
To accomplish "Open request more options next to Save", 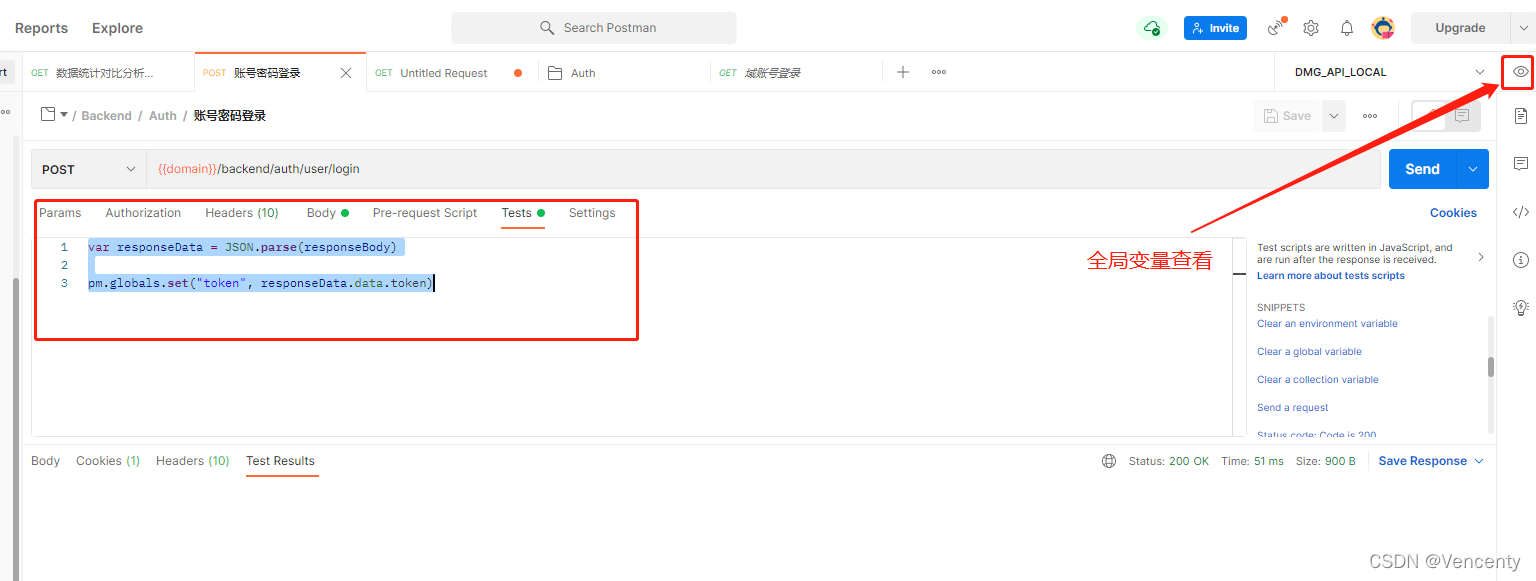I will click(1370, 116).
